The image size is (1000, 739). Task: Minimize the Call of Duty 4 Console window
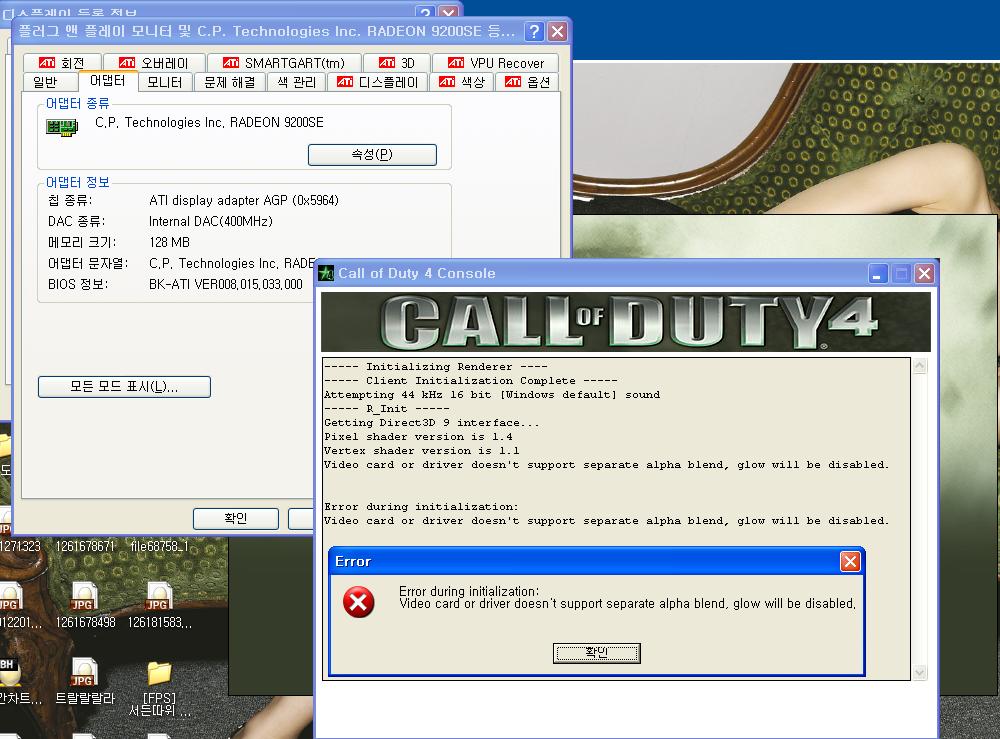[878, 274]
